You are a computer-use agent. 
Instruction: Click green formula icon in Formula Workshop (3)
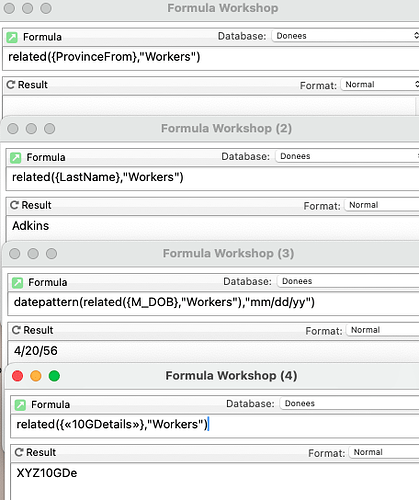17,283
